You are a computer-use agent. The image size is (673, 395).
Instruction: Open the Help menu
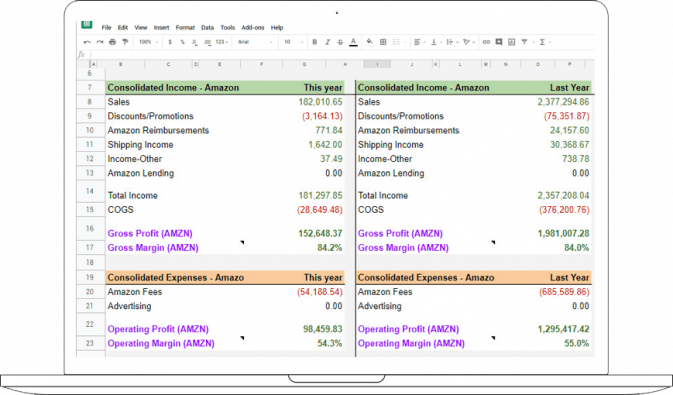(x=277, y=27)
